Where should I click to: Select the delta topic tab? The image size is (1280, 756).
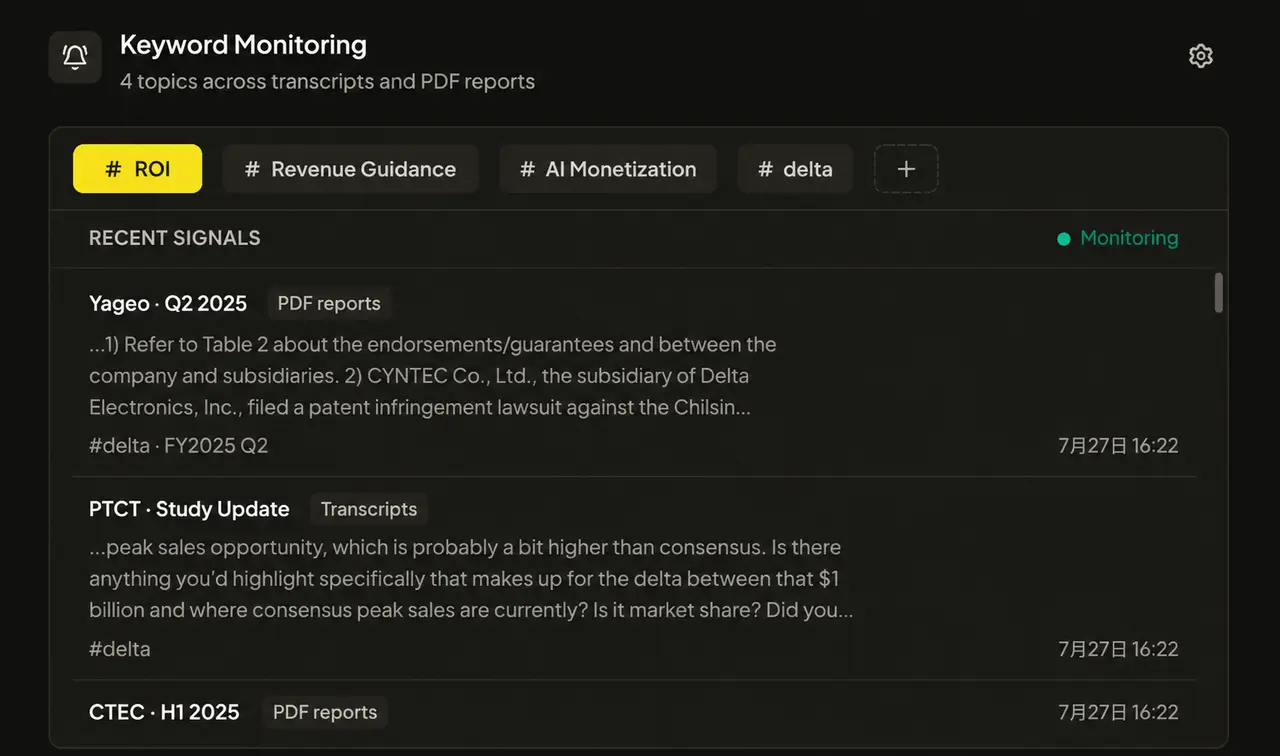pos(795,169)
